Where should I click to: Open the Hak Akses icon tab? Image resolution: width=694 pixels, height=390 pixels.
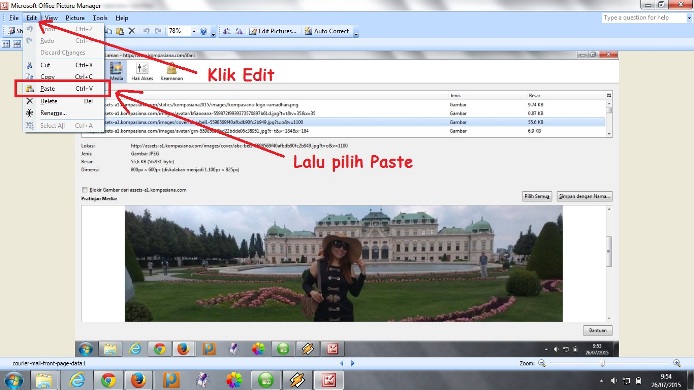(x=142, y=71)
